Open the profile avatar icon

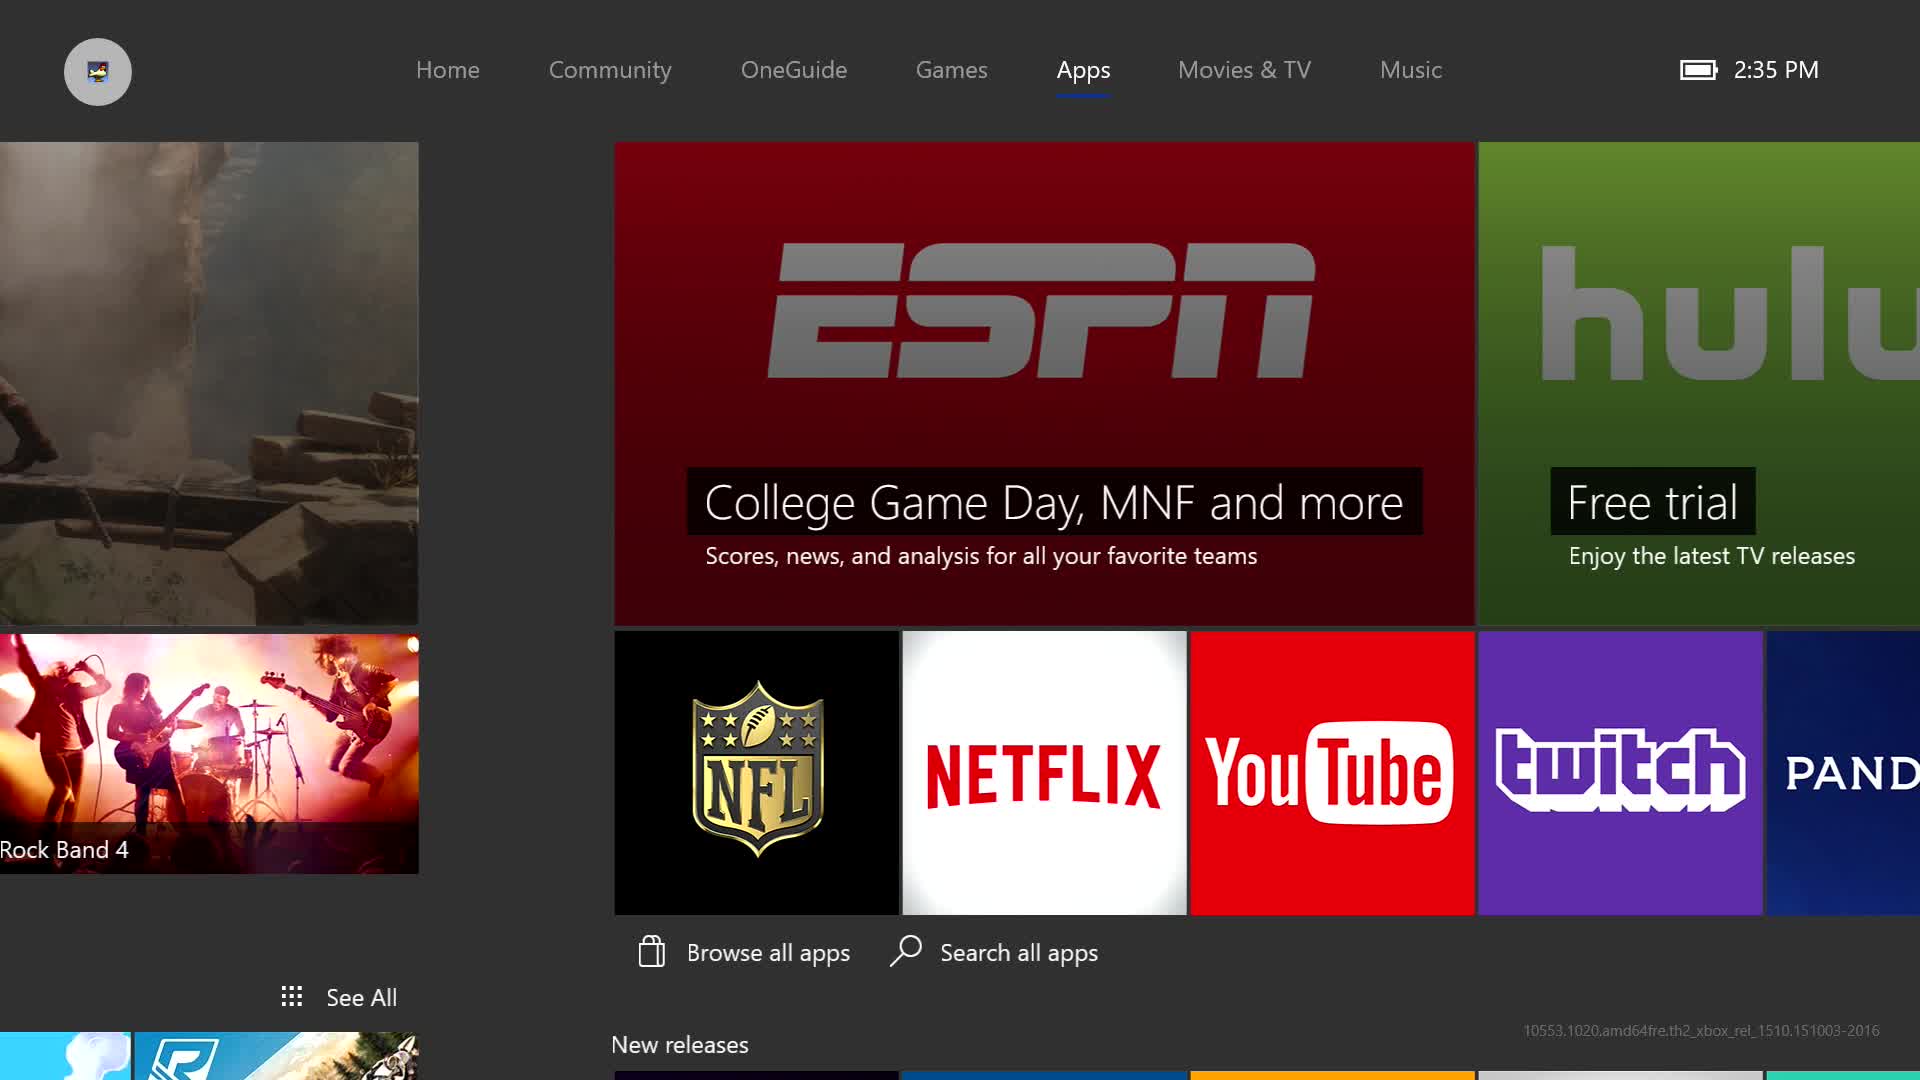(x=98, y=72)
